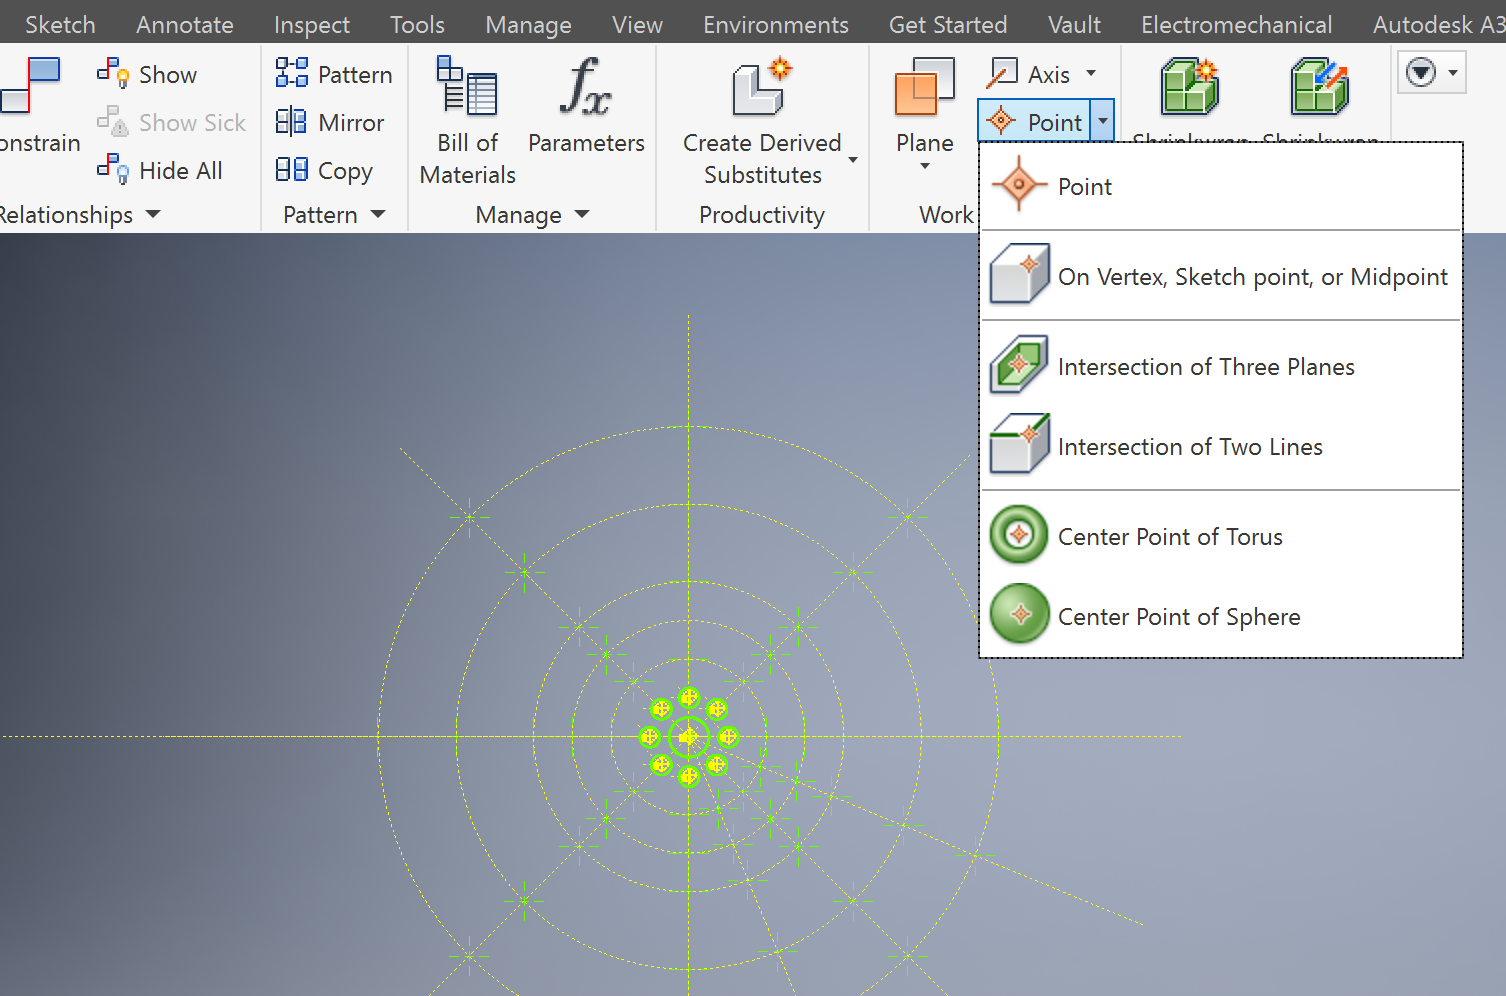Click the work Plane icon
The image size is (1506, 996).
[924, 88]
